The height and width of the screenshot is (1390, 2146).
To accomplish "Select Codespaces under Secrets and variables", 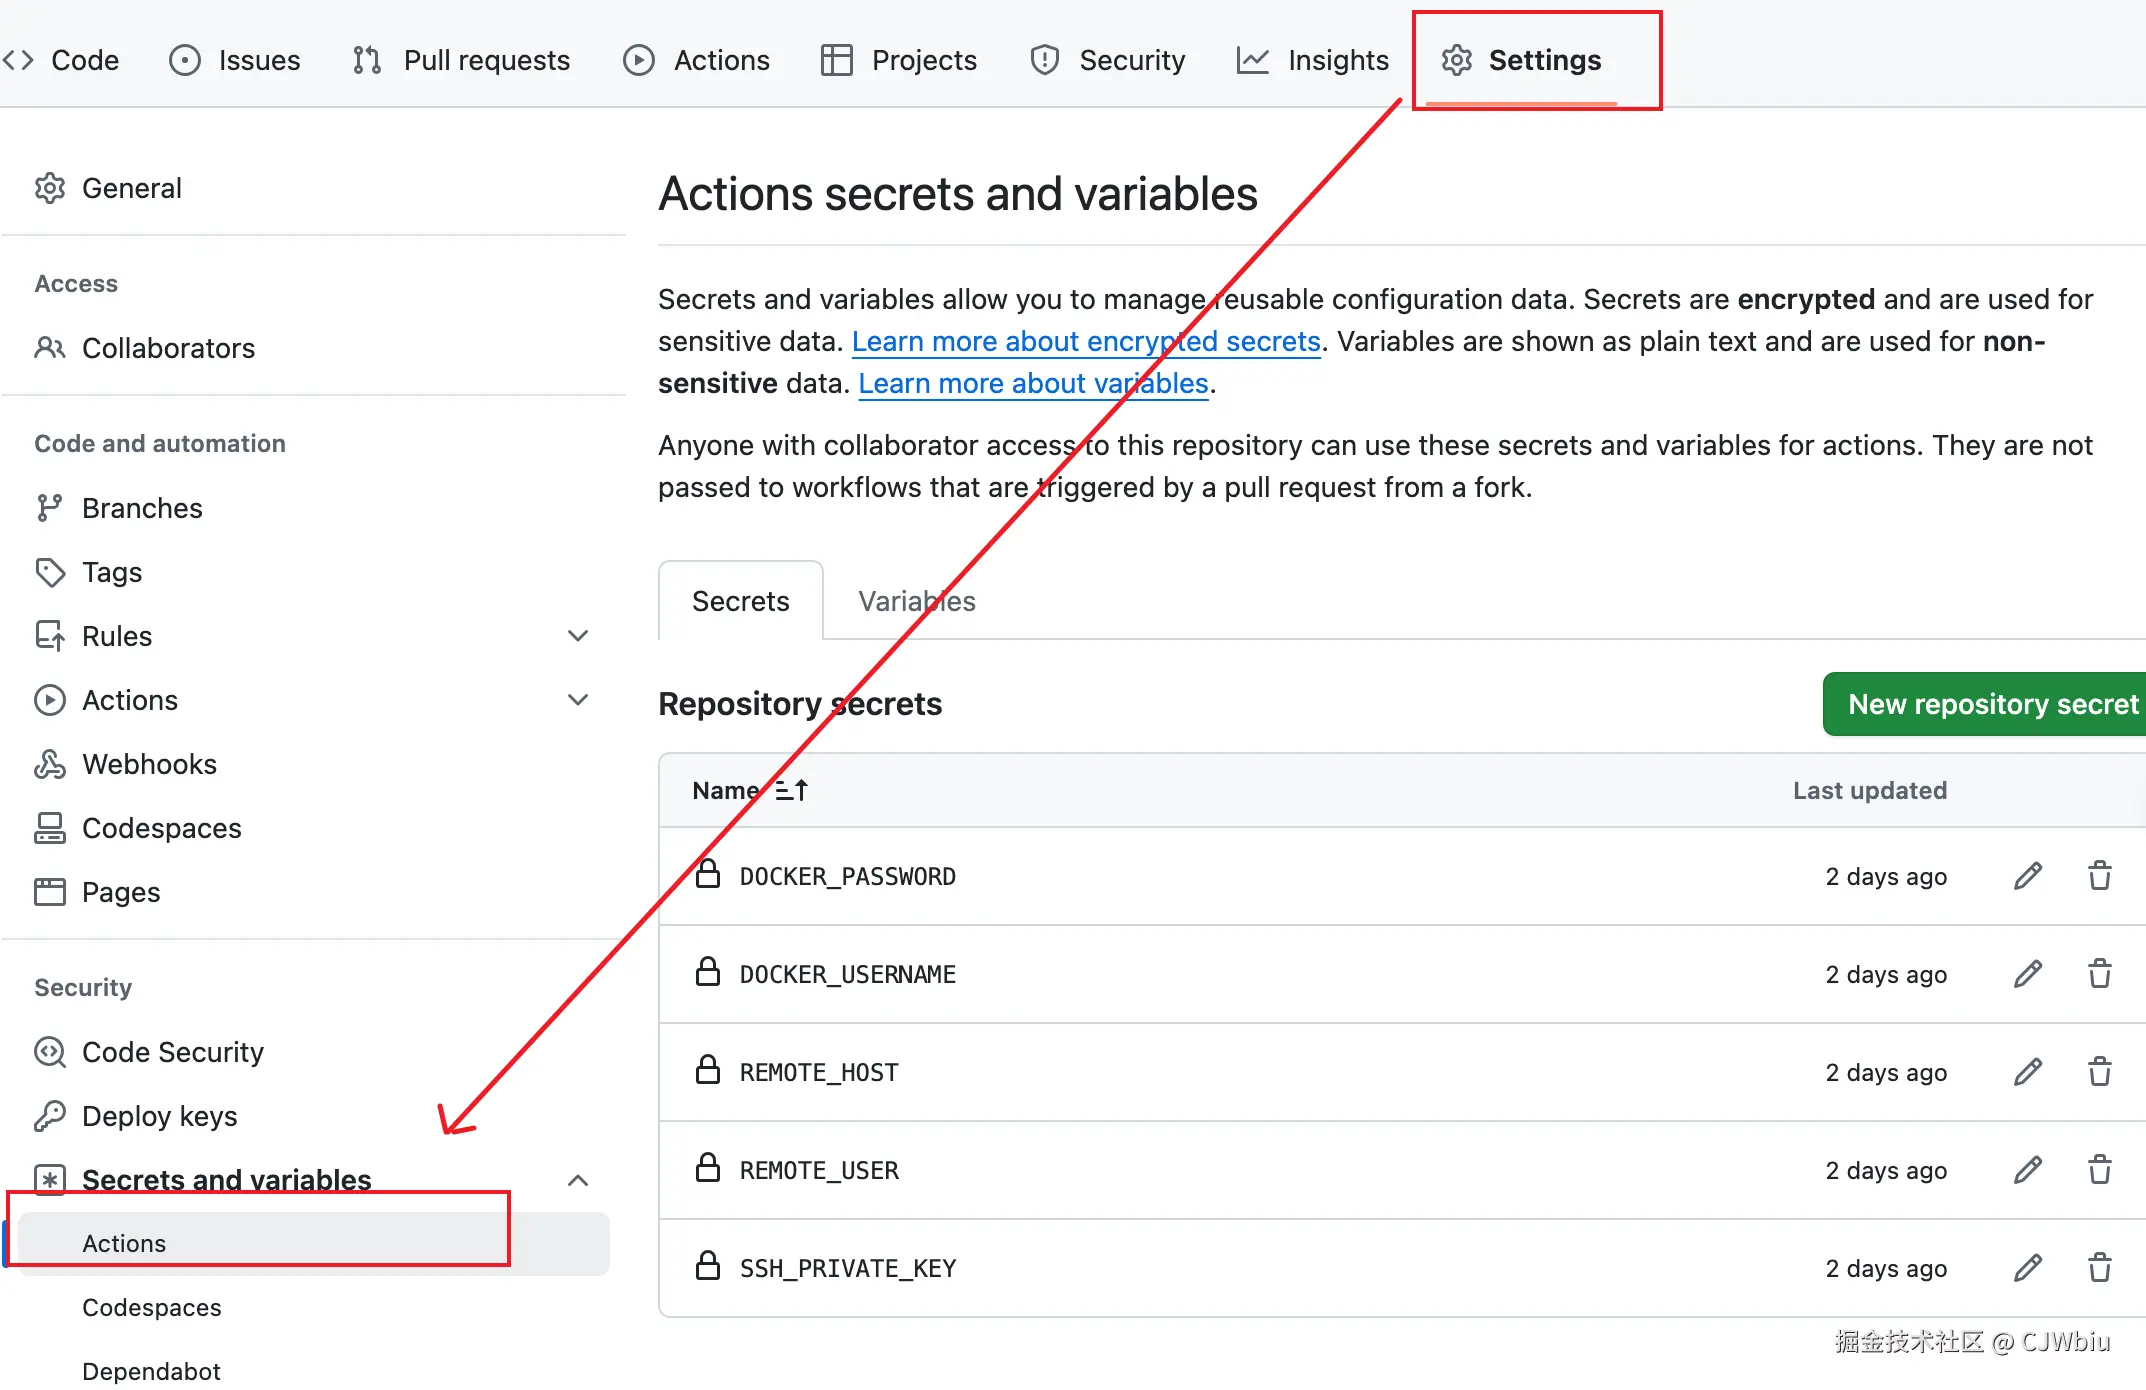I will click(152, 1307).
